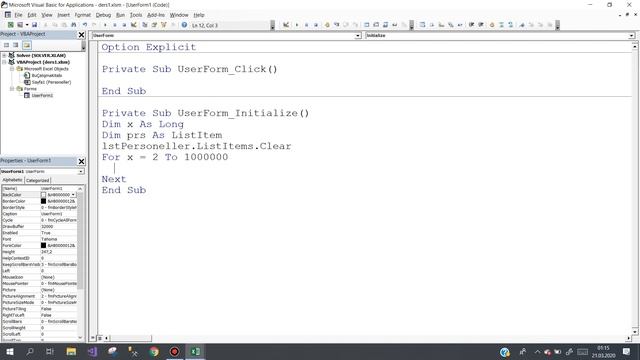Image resolution: width=640 pixels, height=360 pixels.
Task: Outdent the selected code with the Outdent icon
Action: [x=481, y=25]
